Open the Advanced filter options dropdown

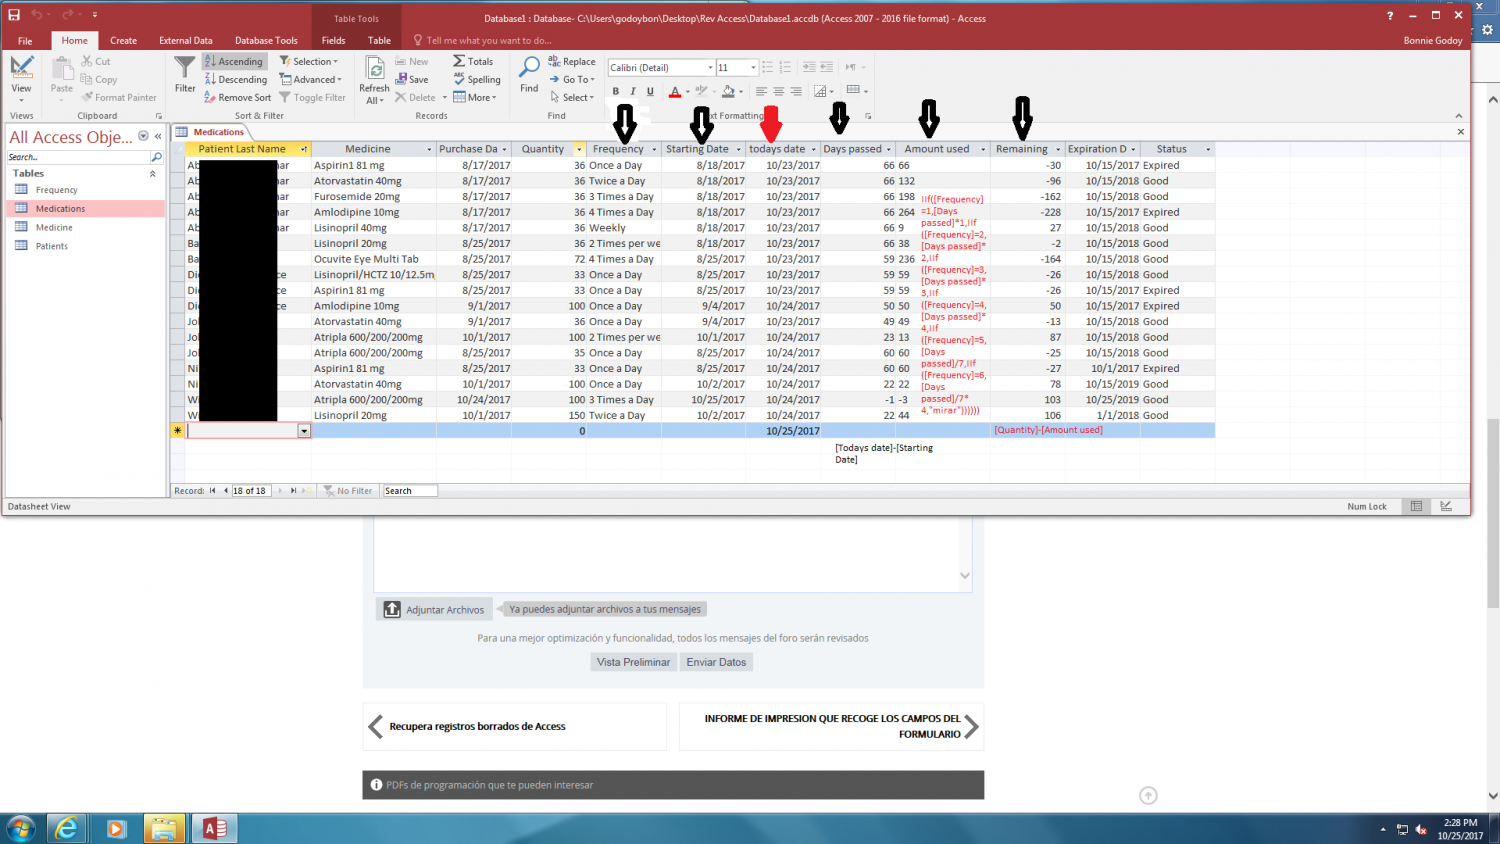pos(311,79)
